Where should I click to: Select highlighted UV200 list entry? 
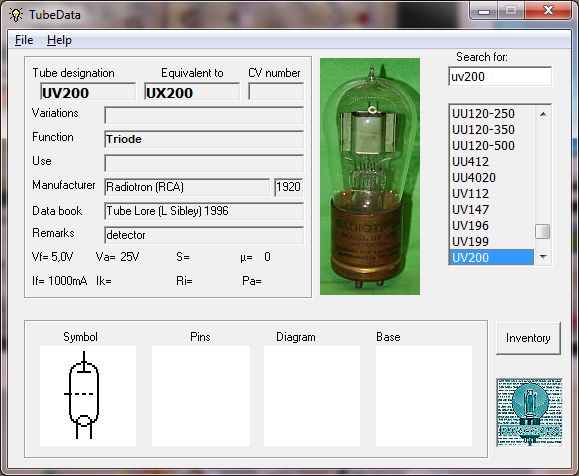tap(491, 257)
